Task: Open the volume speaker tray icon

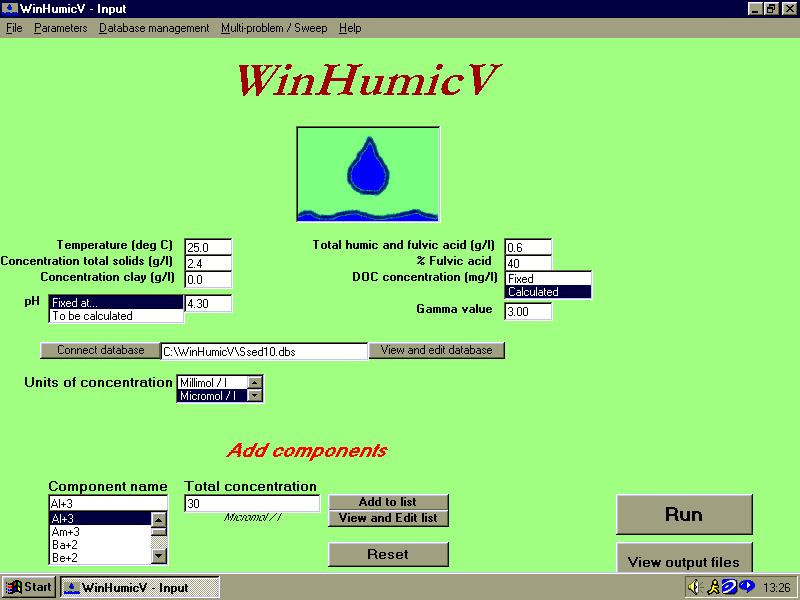Action: tap(695, 587)
